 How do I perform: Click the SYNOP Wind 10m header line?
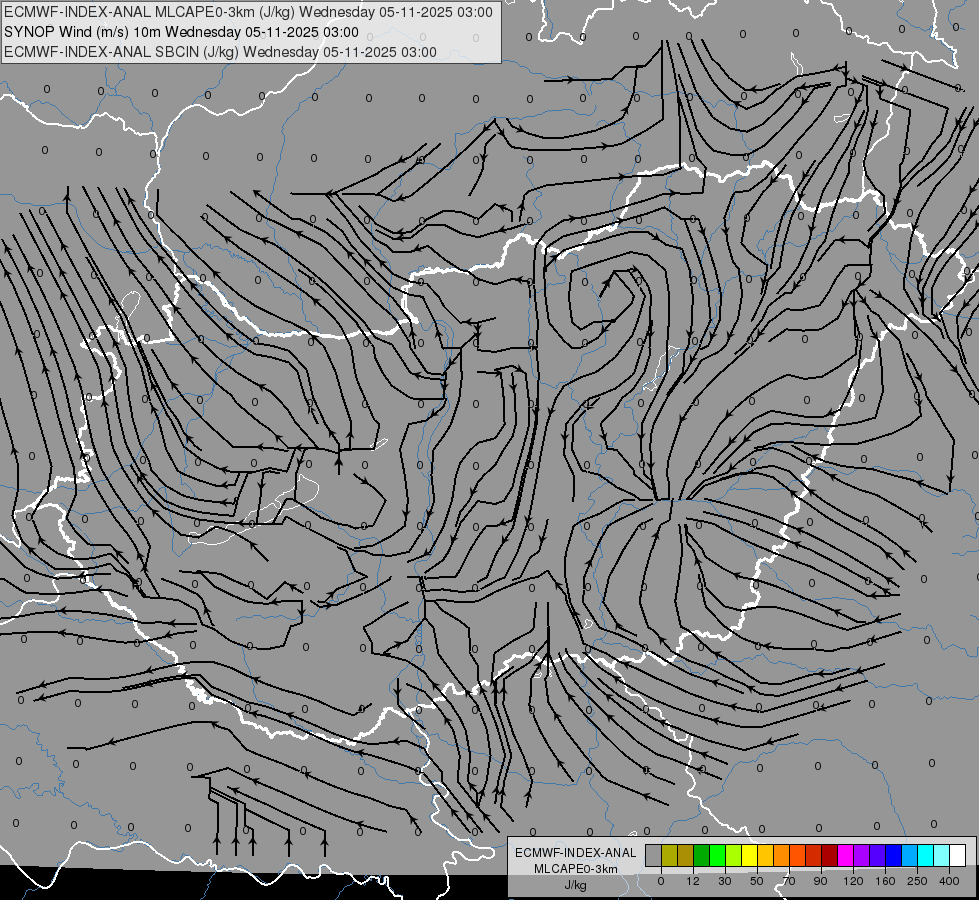pyautogui.click(x=181, y=32)
